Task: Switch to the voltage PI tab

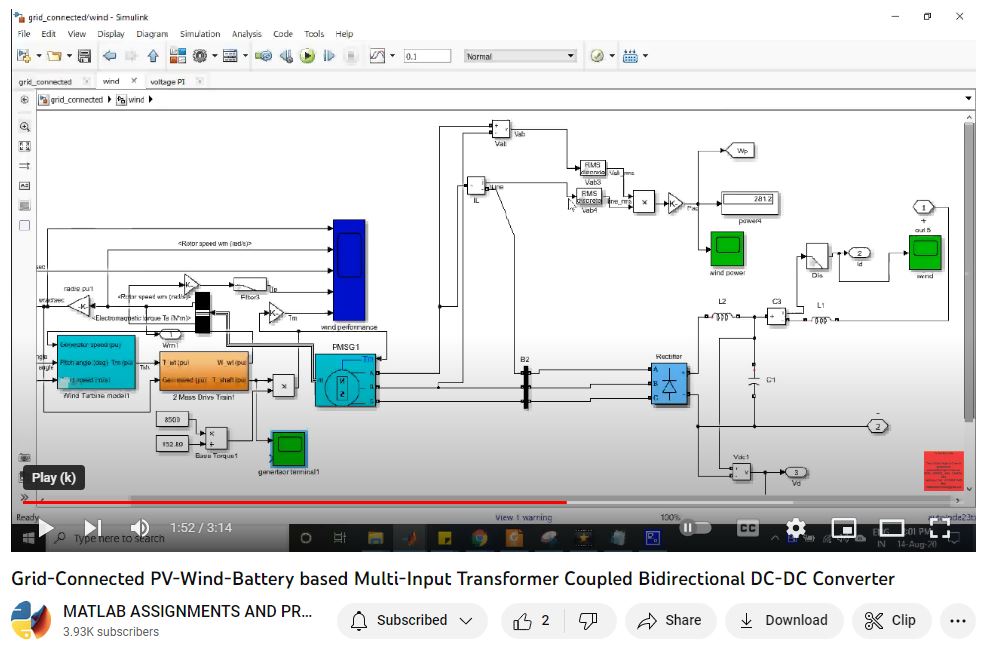Action: pos(167,81)
